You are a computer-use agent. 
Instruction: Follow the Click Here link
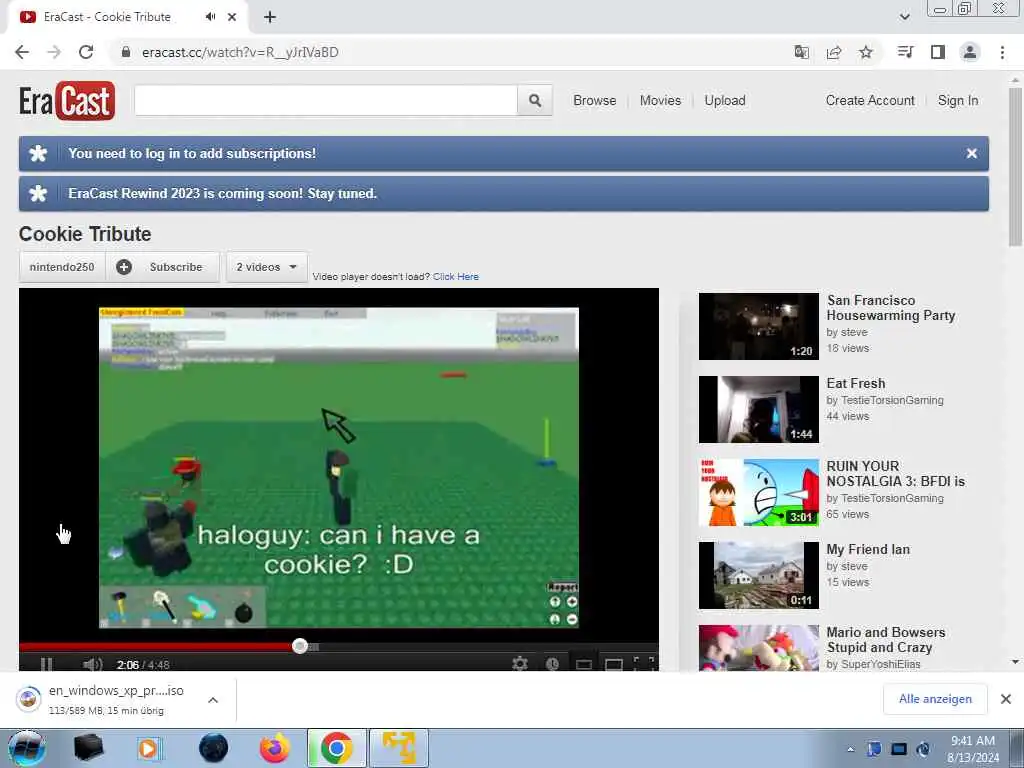click(456, 277)
